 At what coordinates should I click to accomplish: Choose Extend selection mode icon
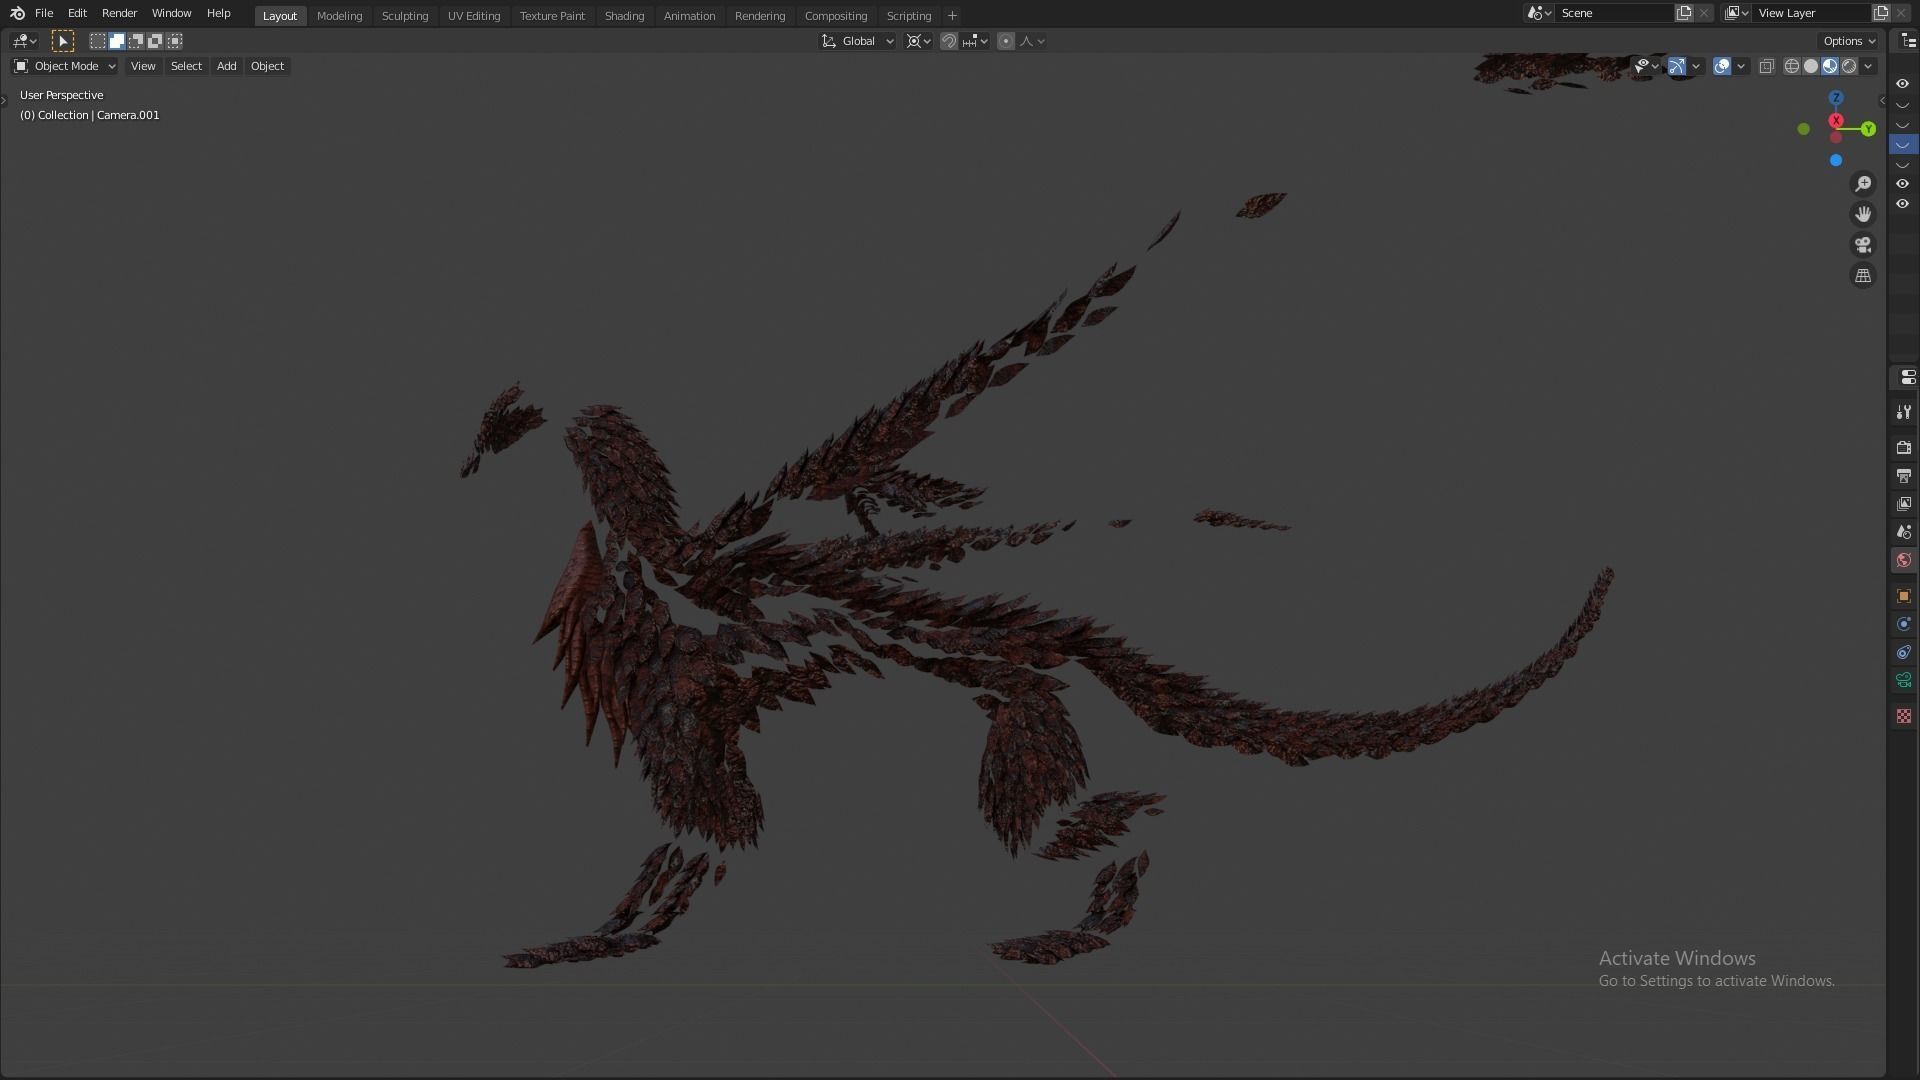[117, 41]
